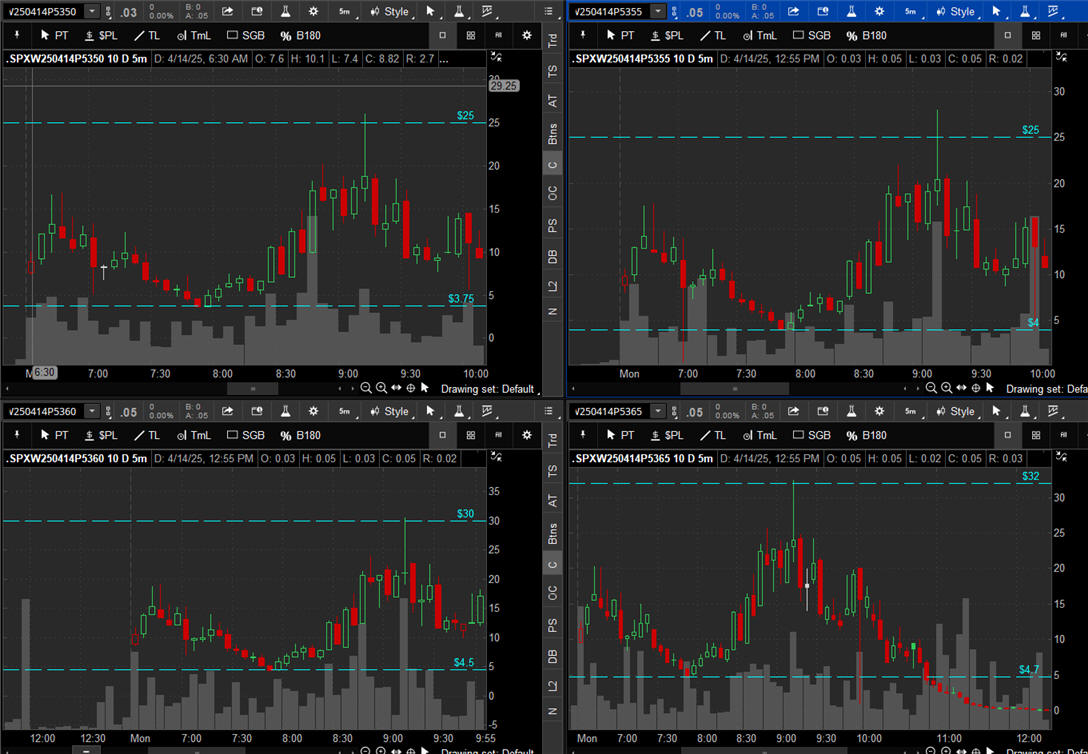Select SGB rectangle tool on P5365 chart
Screen dimensions: 1088x754
tap(811, 436)
